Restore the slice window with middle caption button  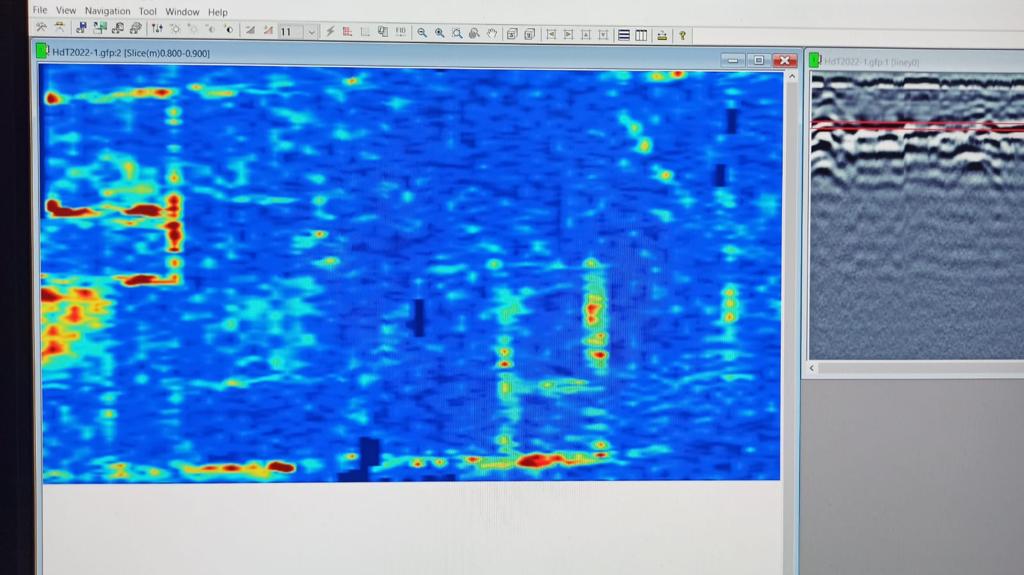click(758, 60)
